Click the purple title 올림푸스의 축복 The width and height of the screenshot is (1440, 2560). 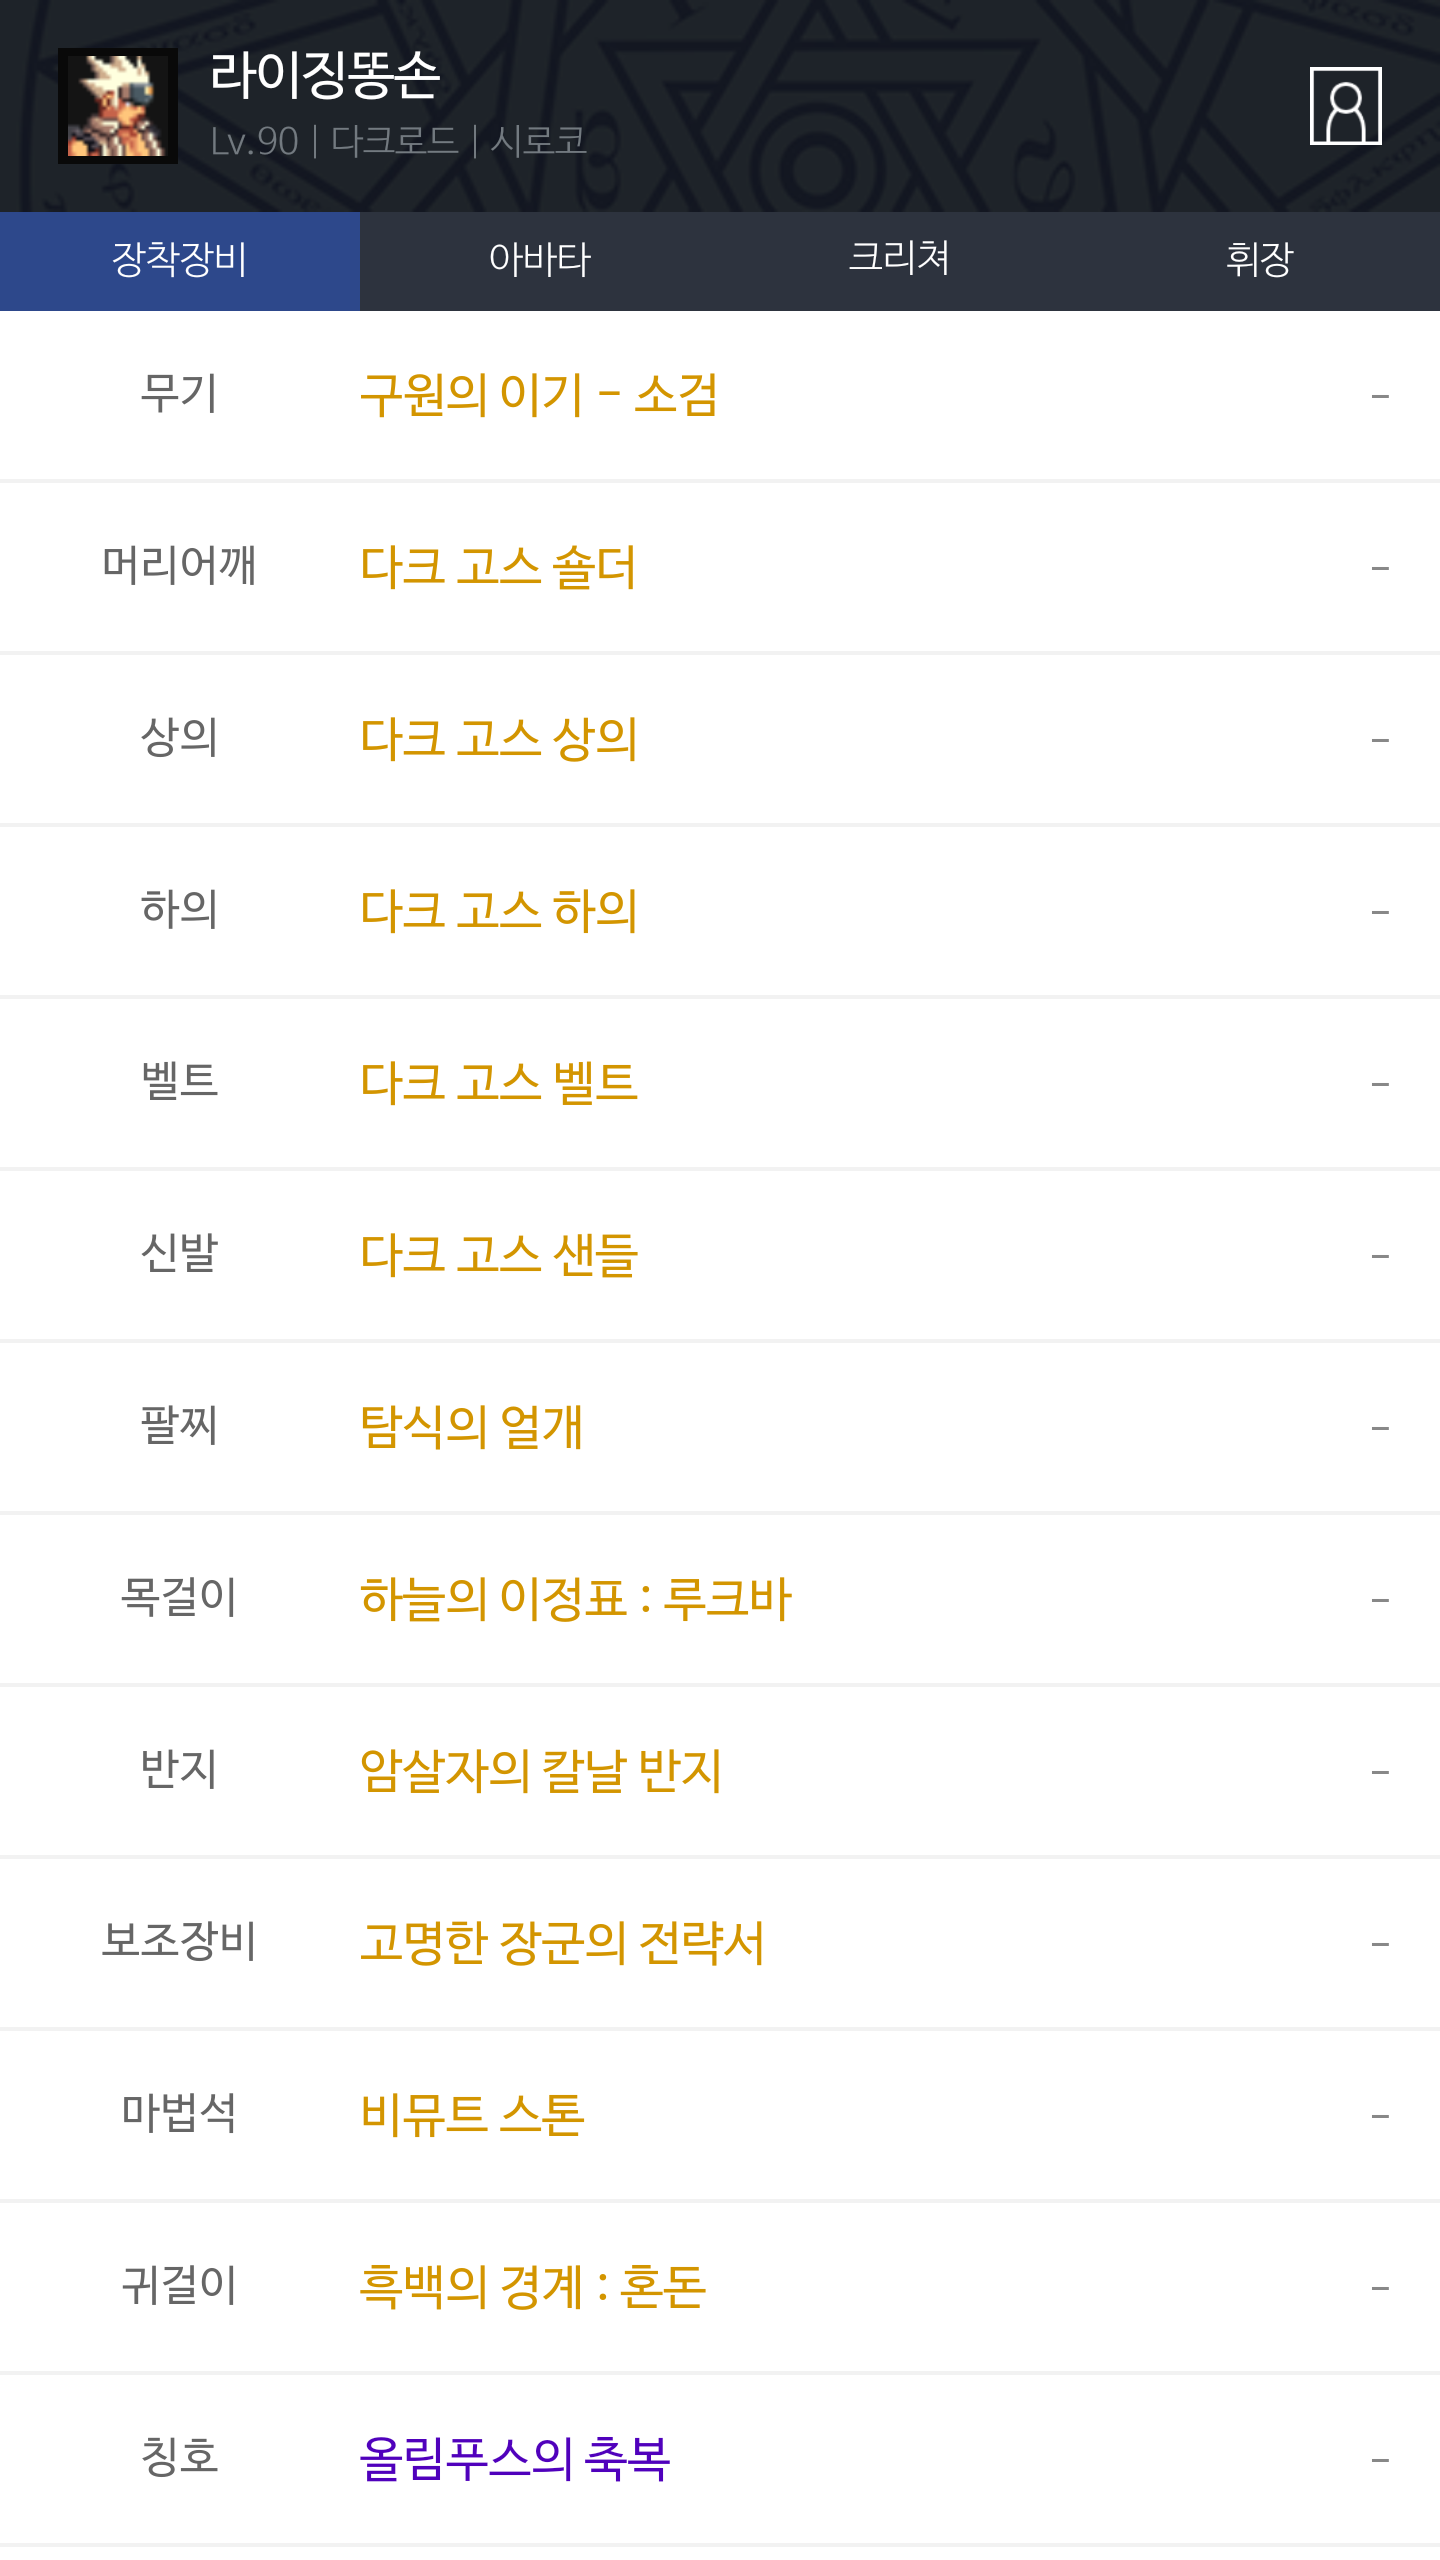click(x=514, y=2459)
